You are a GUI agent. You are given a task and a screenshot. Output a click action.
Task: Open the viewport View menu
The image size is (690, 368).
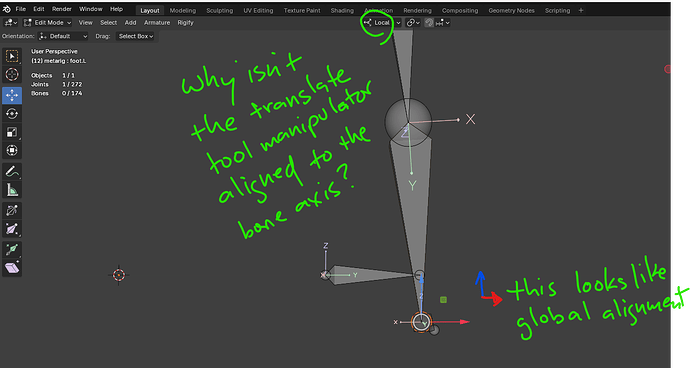click(x=85, y=23)
